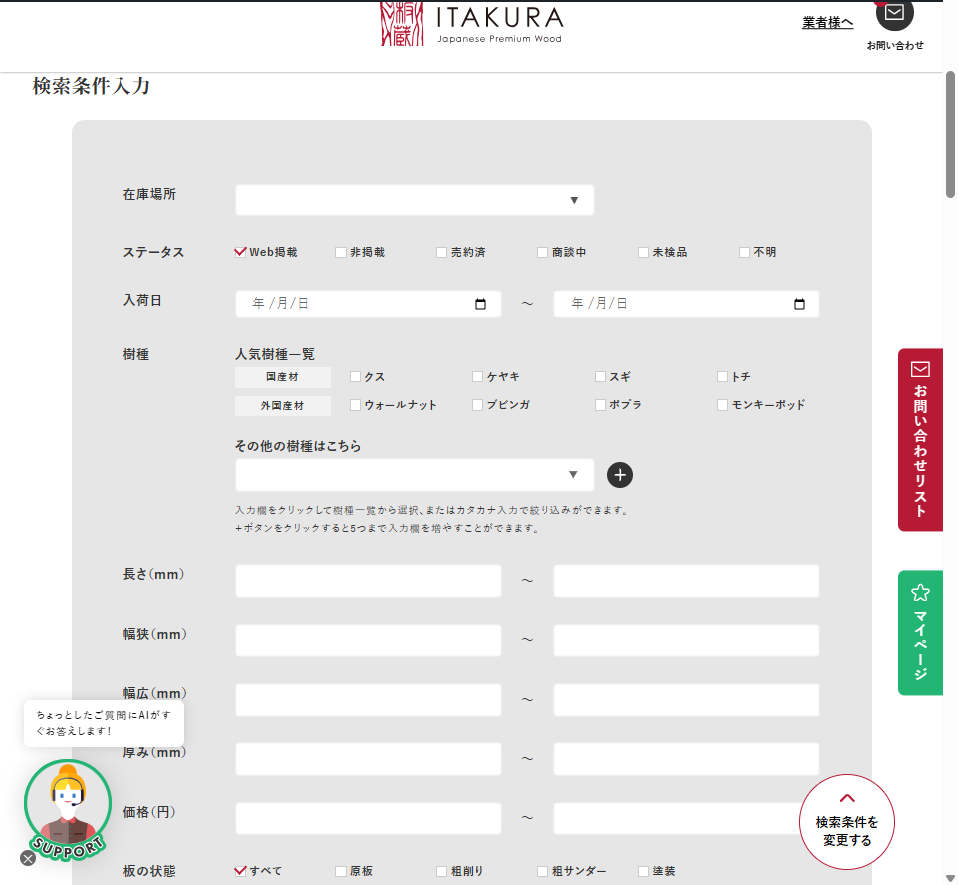Open calendar picker on the end arrival date

click(x=798, y=304)
